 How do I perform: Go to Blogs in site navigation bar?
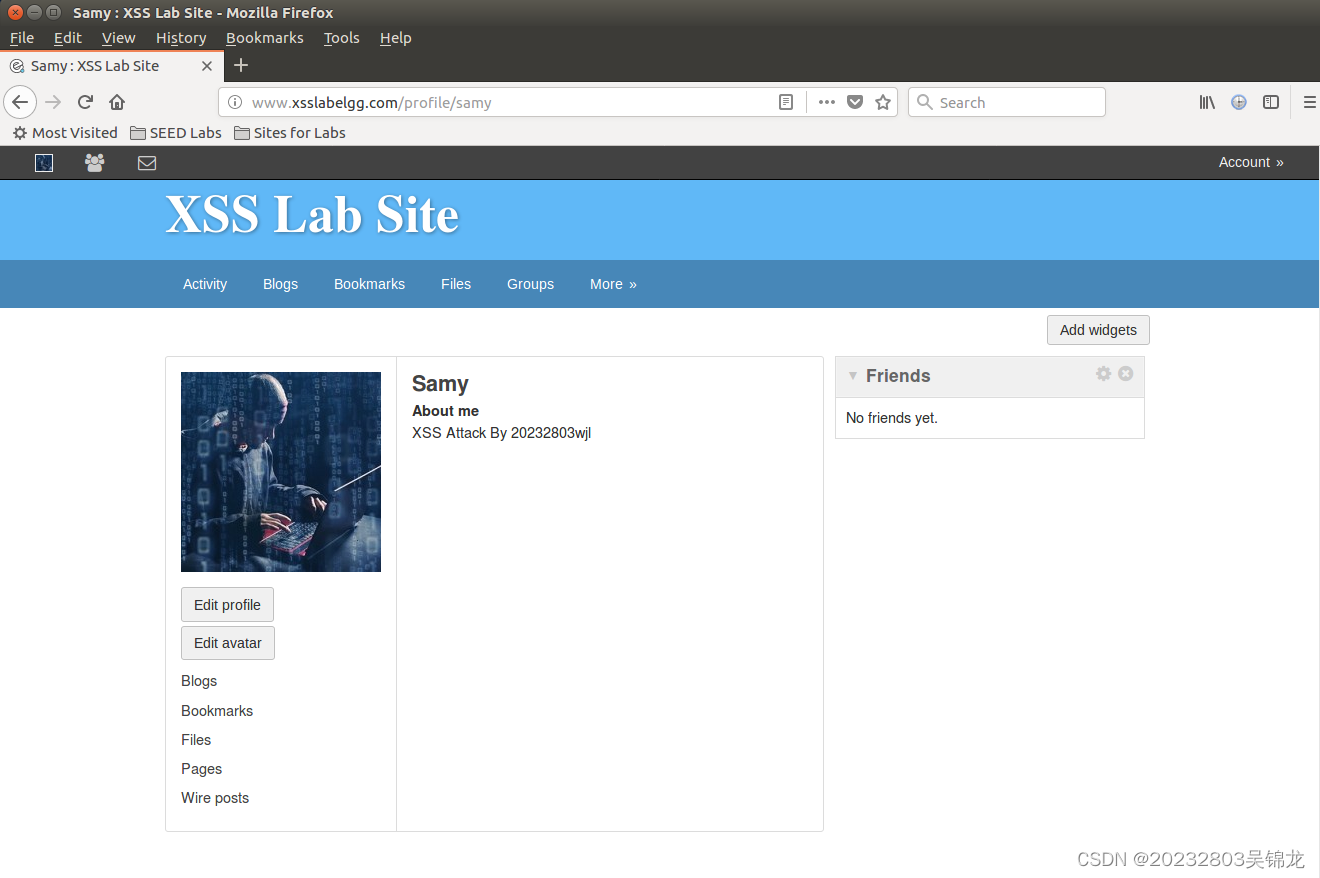coord(280,284)
